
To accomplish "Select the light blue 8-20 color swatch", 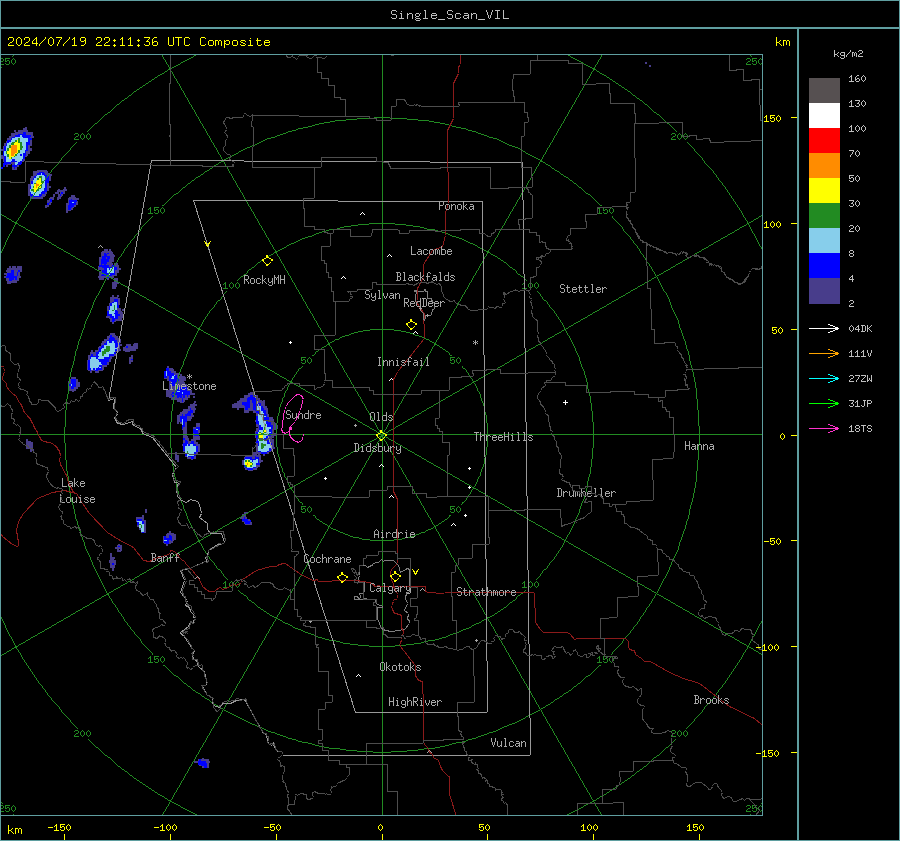I will coord(824,241).
